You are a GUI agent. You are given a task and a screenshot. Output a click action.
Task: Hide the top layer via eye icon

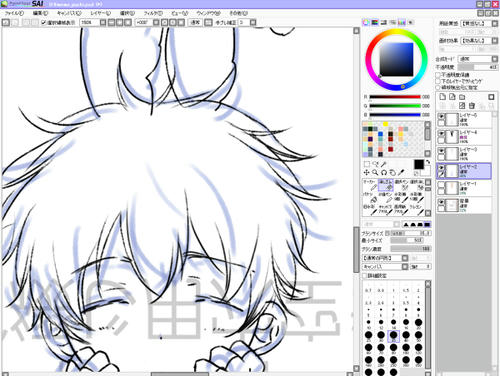click(x=441, y=116)
